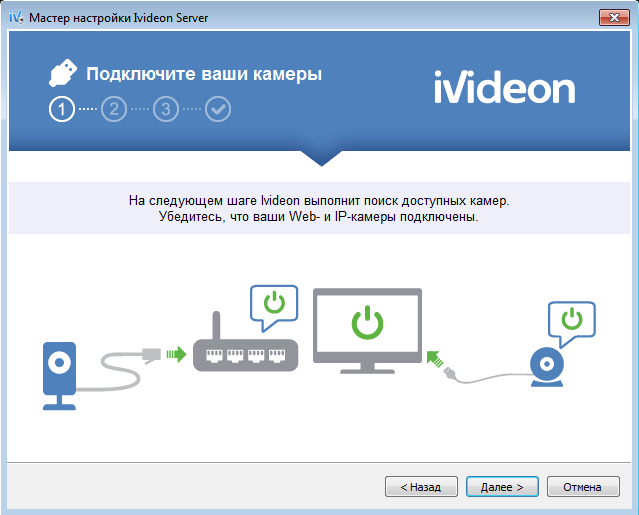Click the final checkmark step circle

(x=218, y=109)
